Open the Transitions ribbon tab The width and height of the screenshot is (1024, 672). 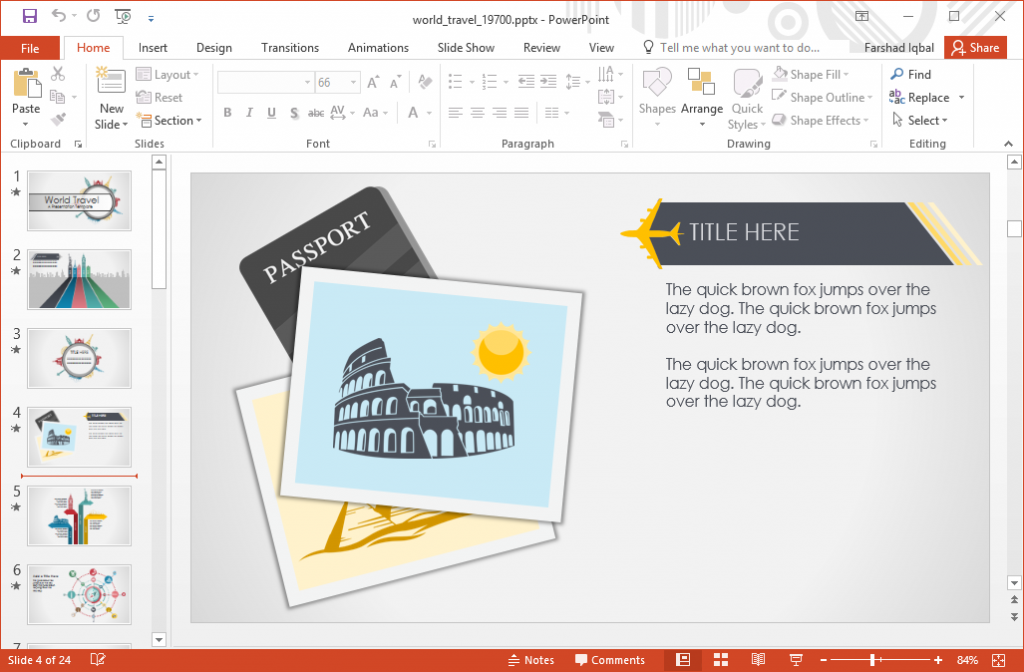coord(290,47)
